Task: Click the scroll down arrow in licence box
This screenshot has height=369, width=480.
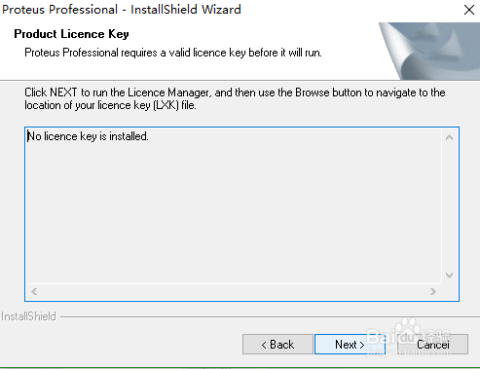Action: pos(449,275)
